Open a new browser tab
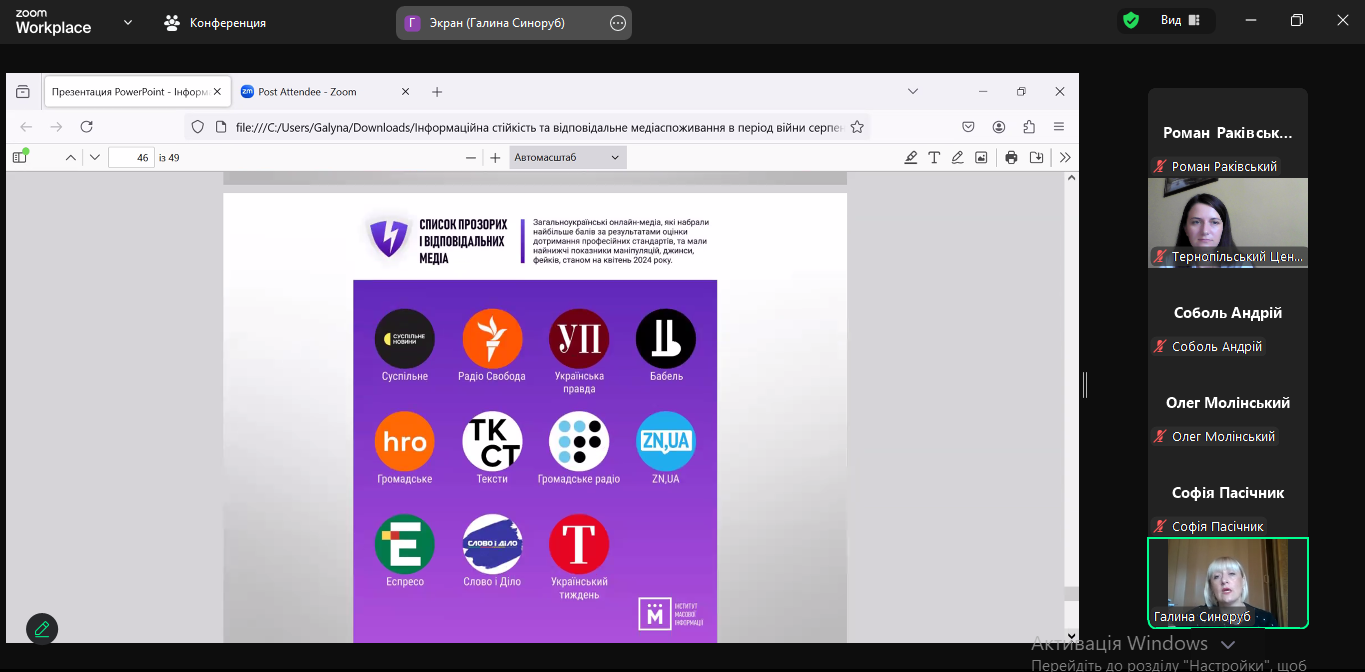This screenshot has height=672, width=1365. 437,91
